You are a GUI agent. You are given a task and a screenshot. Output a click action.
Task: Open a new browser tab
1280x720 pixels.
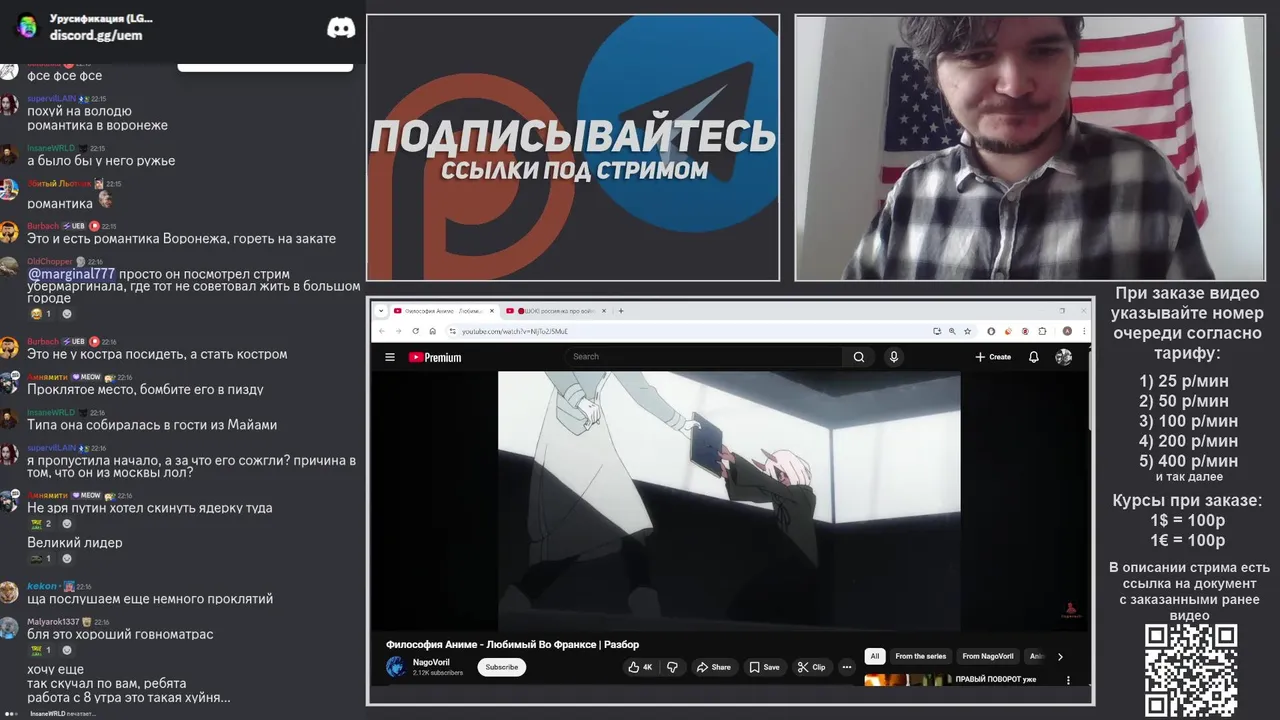(621, 311)
